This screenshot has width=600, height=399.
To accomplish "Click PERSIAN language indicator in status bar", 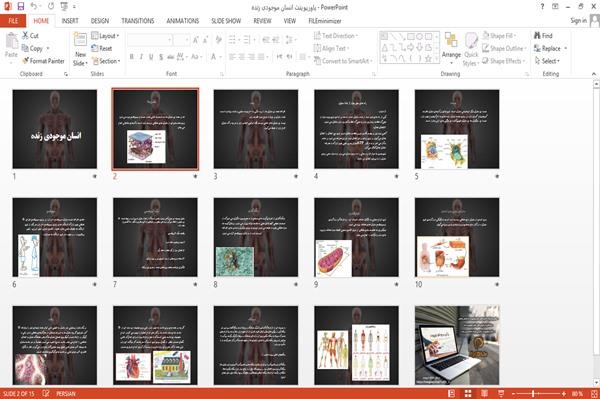I will point(66,394).
